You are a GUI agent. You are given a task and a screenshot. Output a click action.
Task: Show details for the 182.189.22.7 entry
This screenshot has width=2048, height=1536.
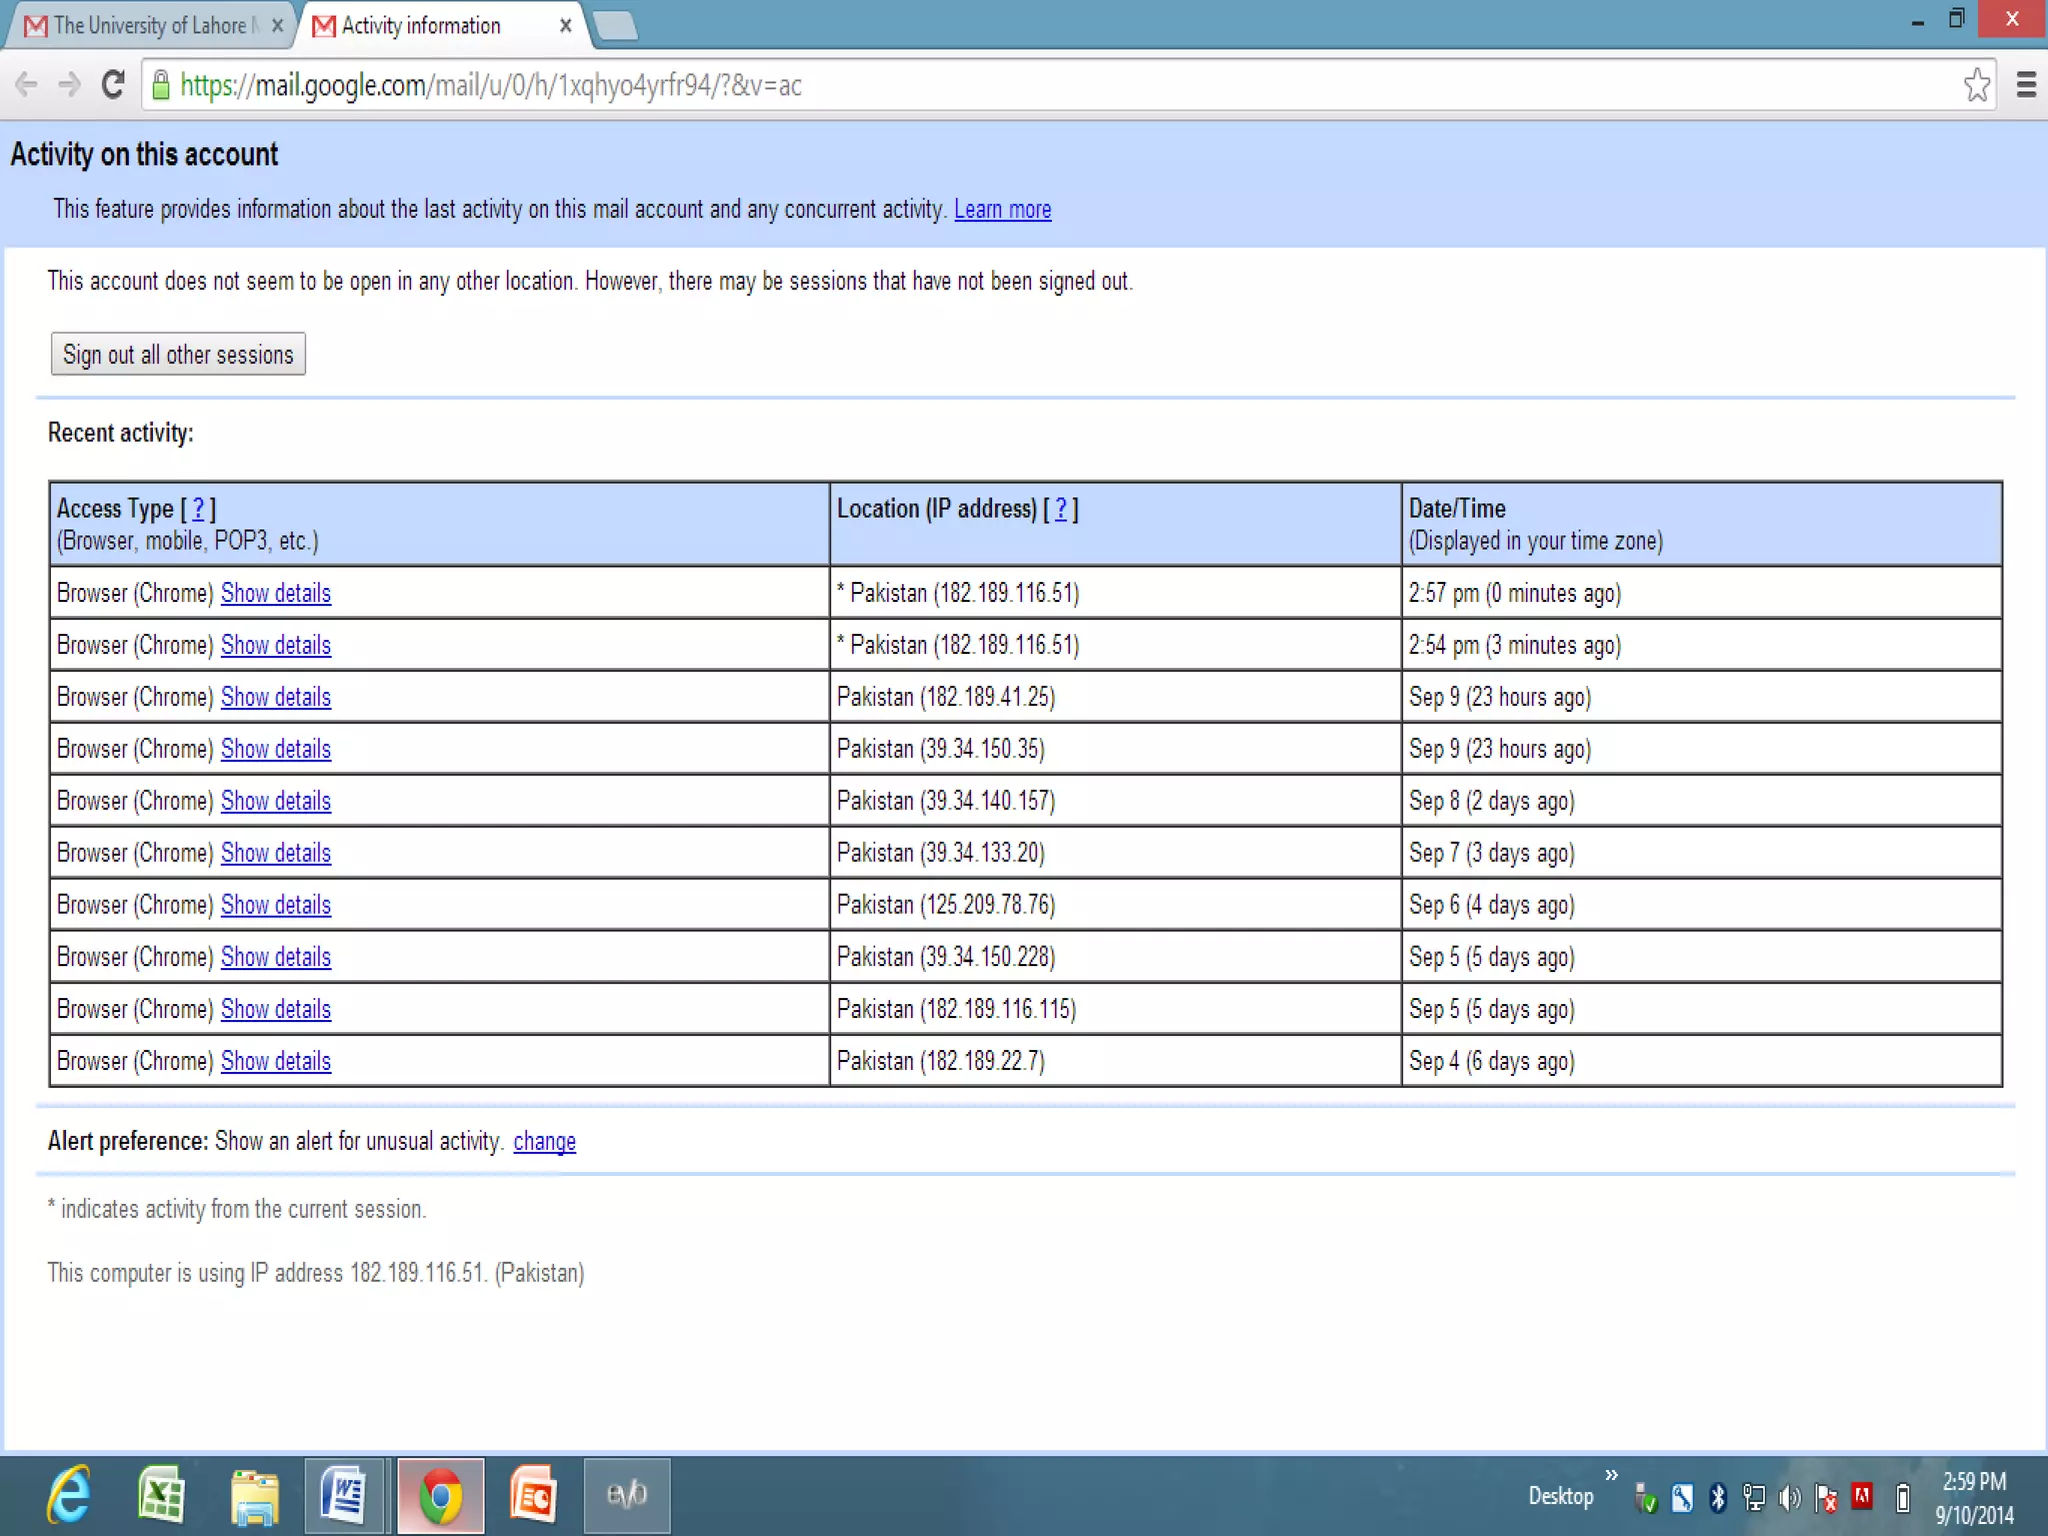[x=275, y=1061]
